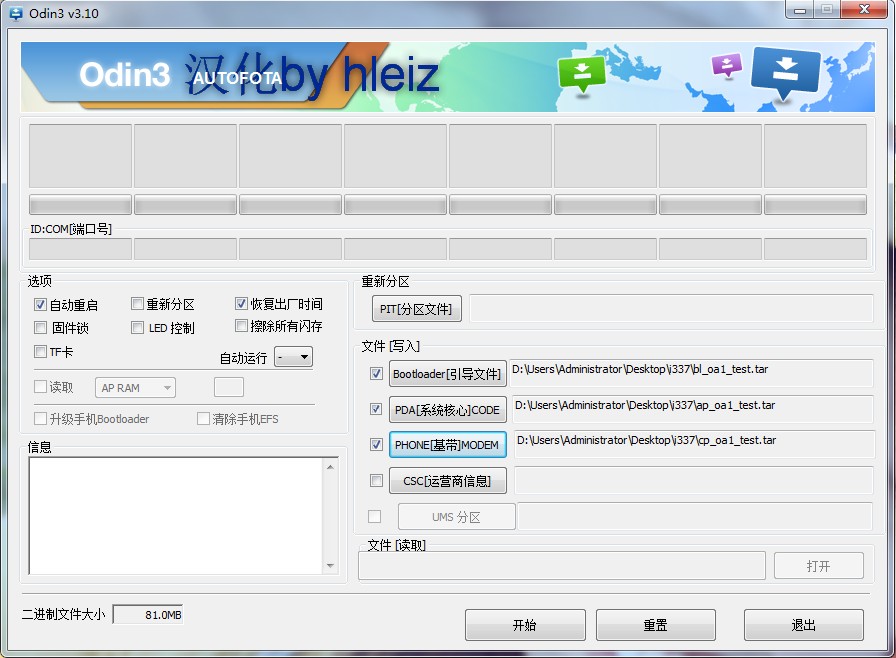
Task: Click the CSC[运营商信息] button
Action: (x=447, y=481)
